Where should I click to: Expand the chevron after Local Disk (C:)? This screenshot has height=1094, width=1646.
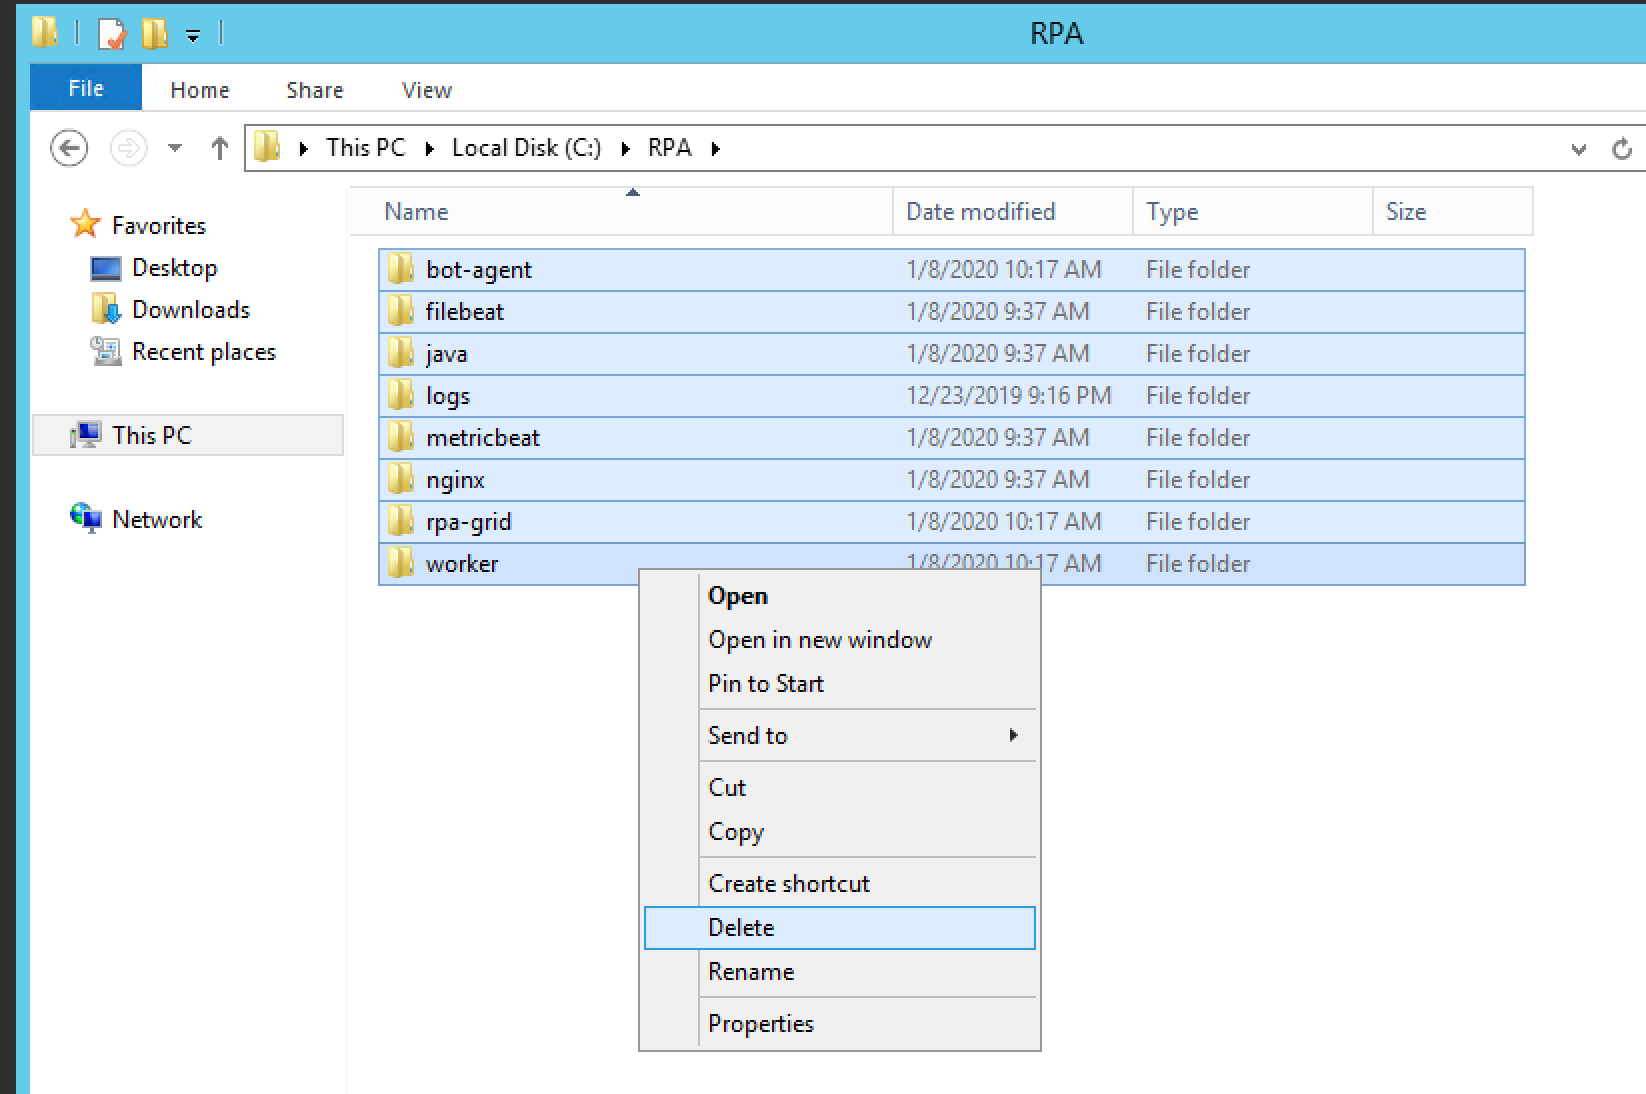(x=626, y=148)
